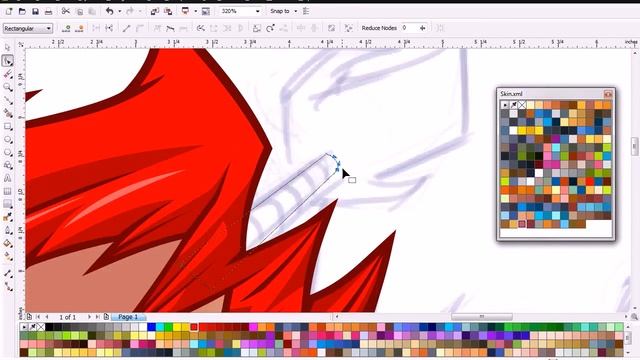Click the Add Nodes icon

pos(66,28)
